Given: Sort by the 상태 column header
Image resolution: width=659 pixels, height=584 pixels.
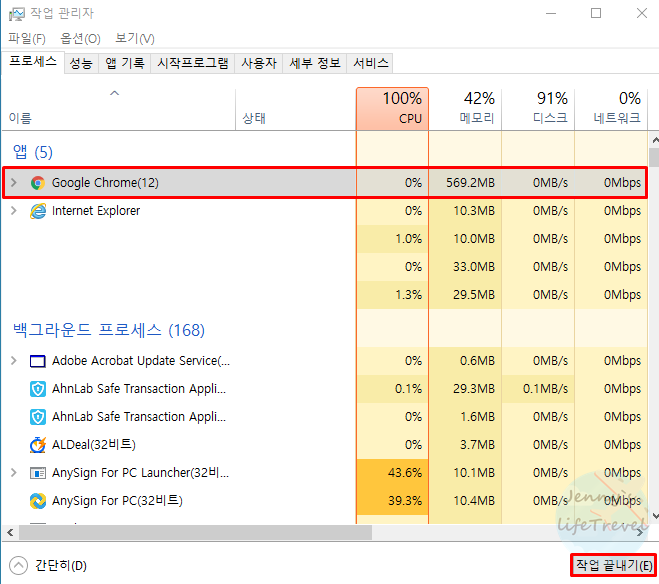Looking at the screenshot, I should pos(296,109).
